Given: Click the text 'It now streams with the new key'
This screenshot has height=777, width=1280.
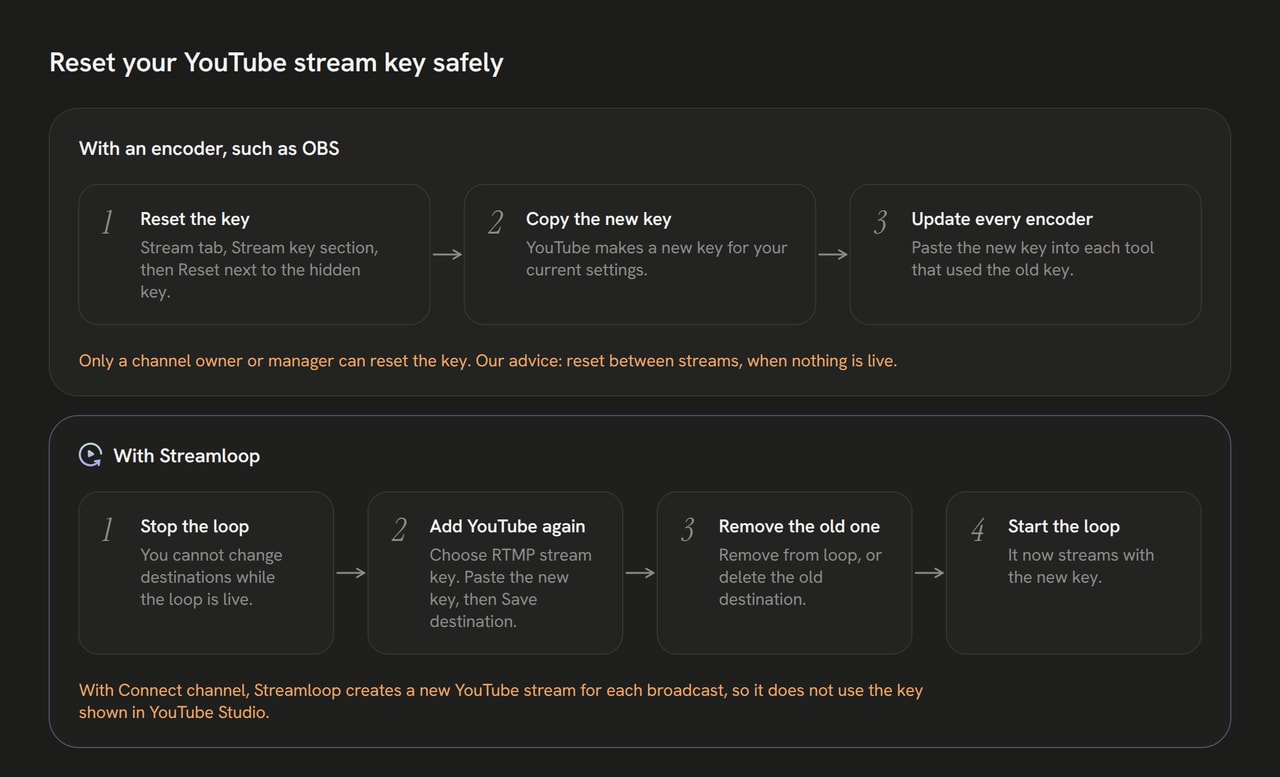Looking at the screenshot, I should click(1081, 566).
